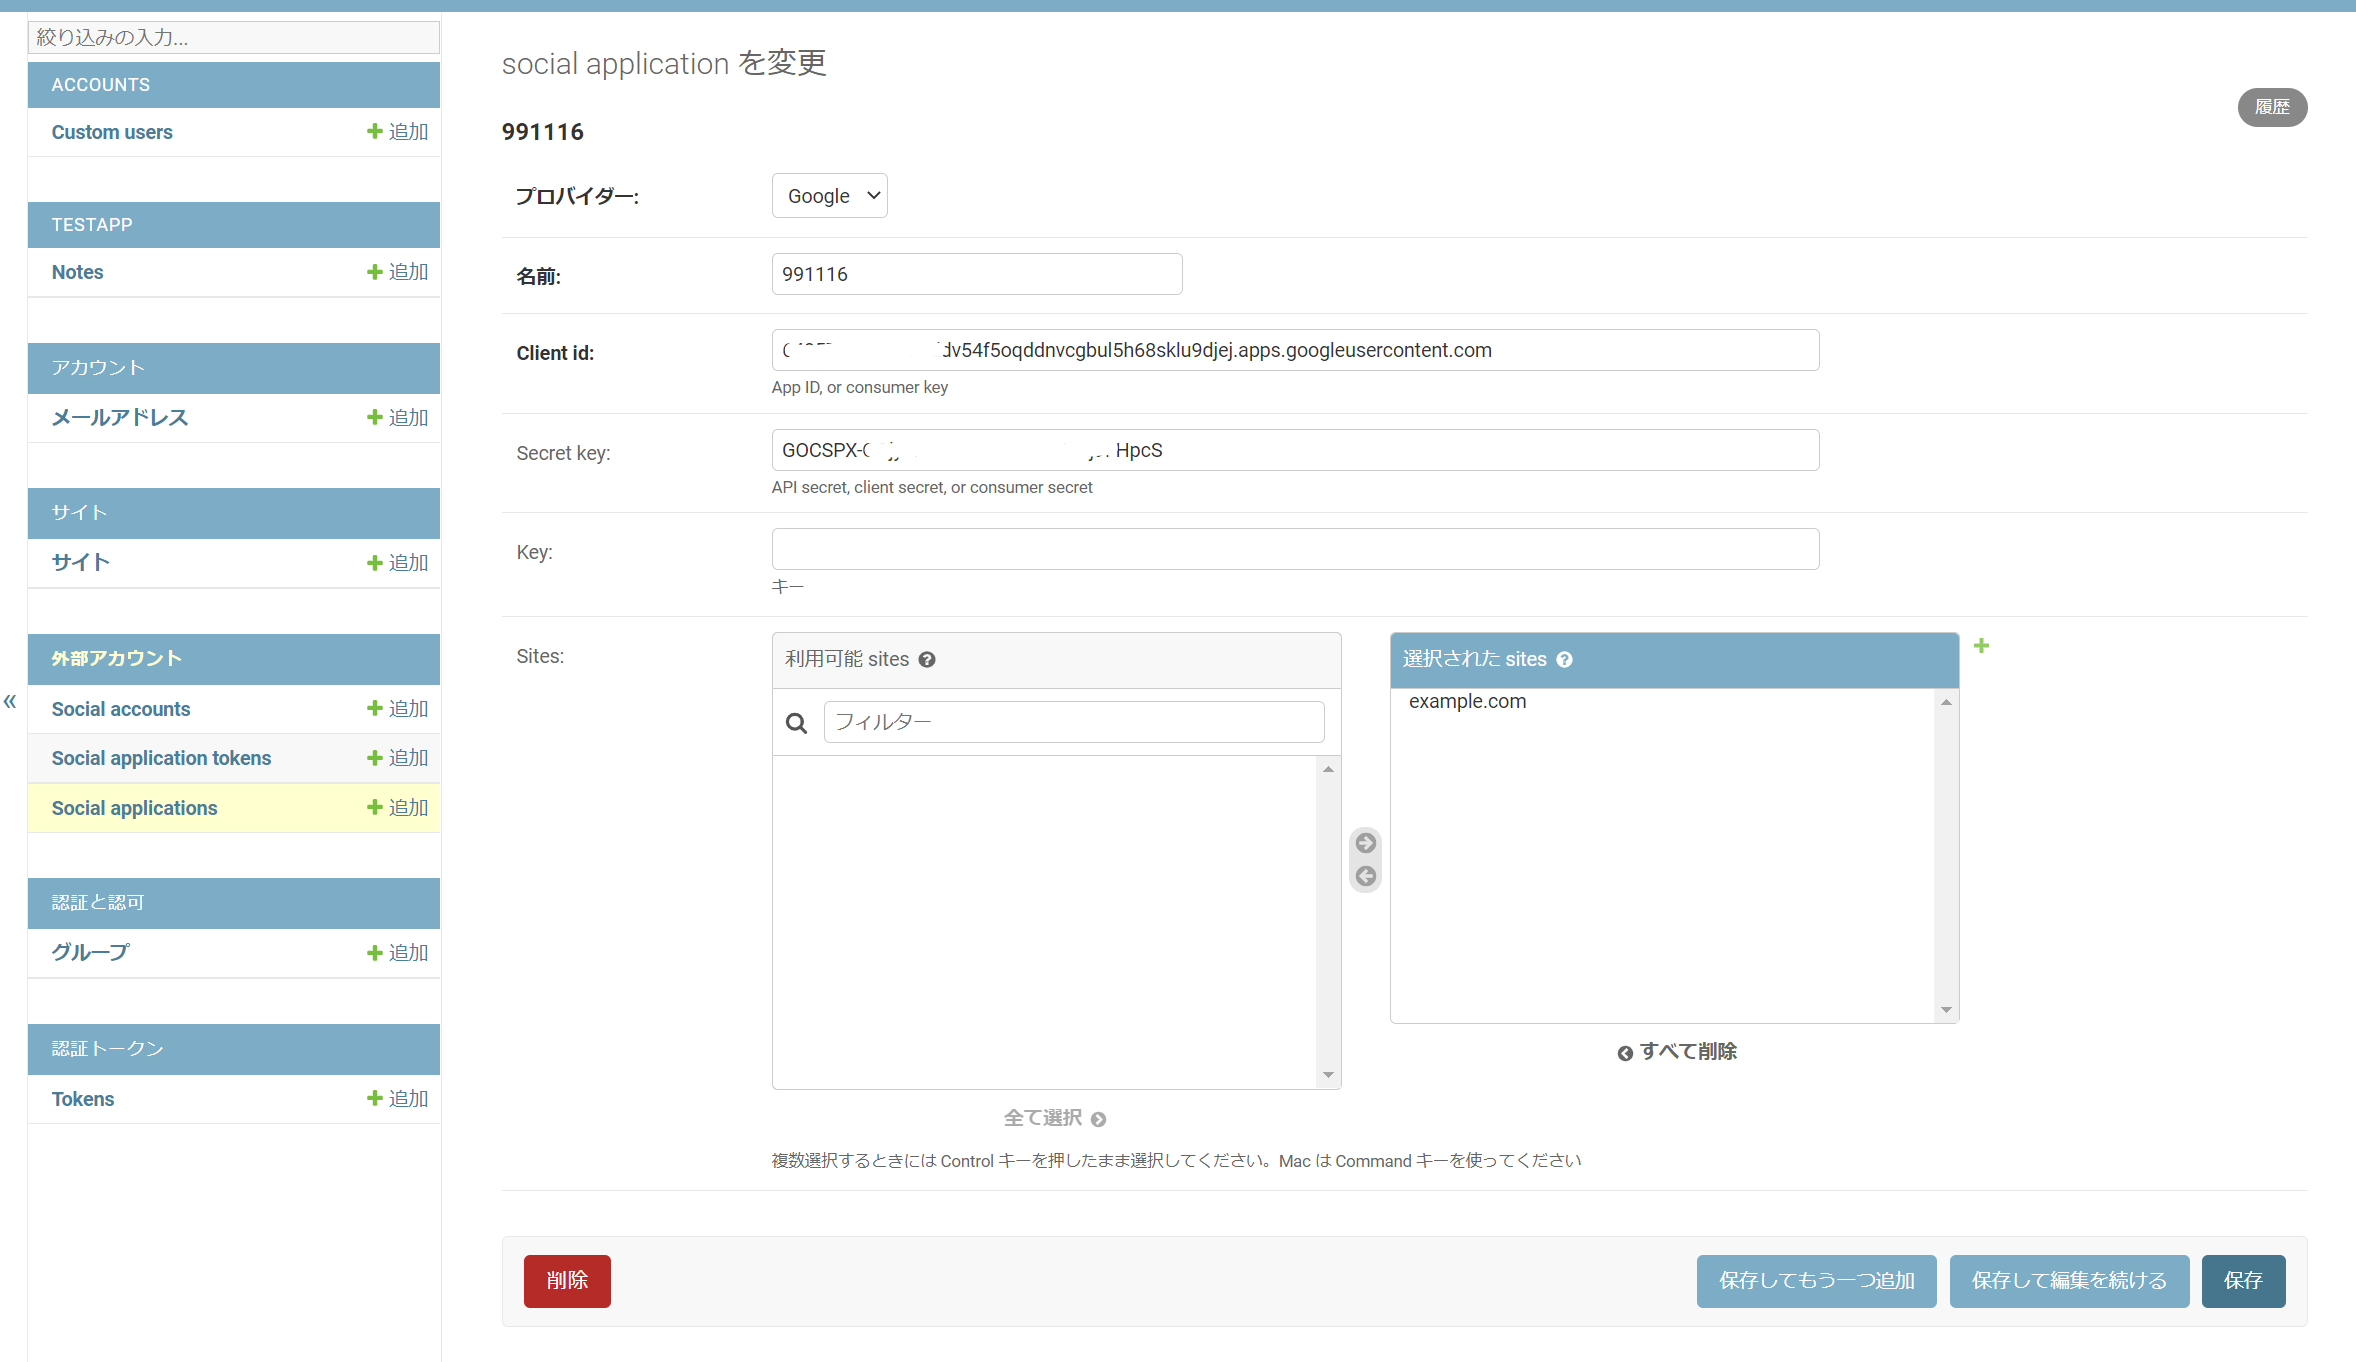
Task: Open the 履歴 history view
Action: tap(2272, 107)
